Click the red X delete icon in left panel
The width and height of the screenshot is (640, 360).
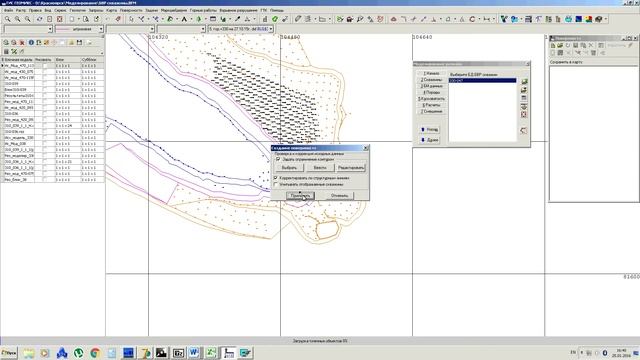[22, 42]
